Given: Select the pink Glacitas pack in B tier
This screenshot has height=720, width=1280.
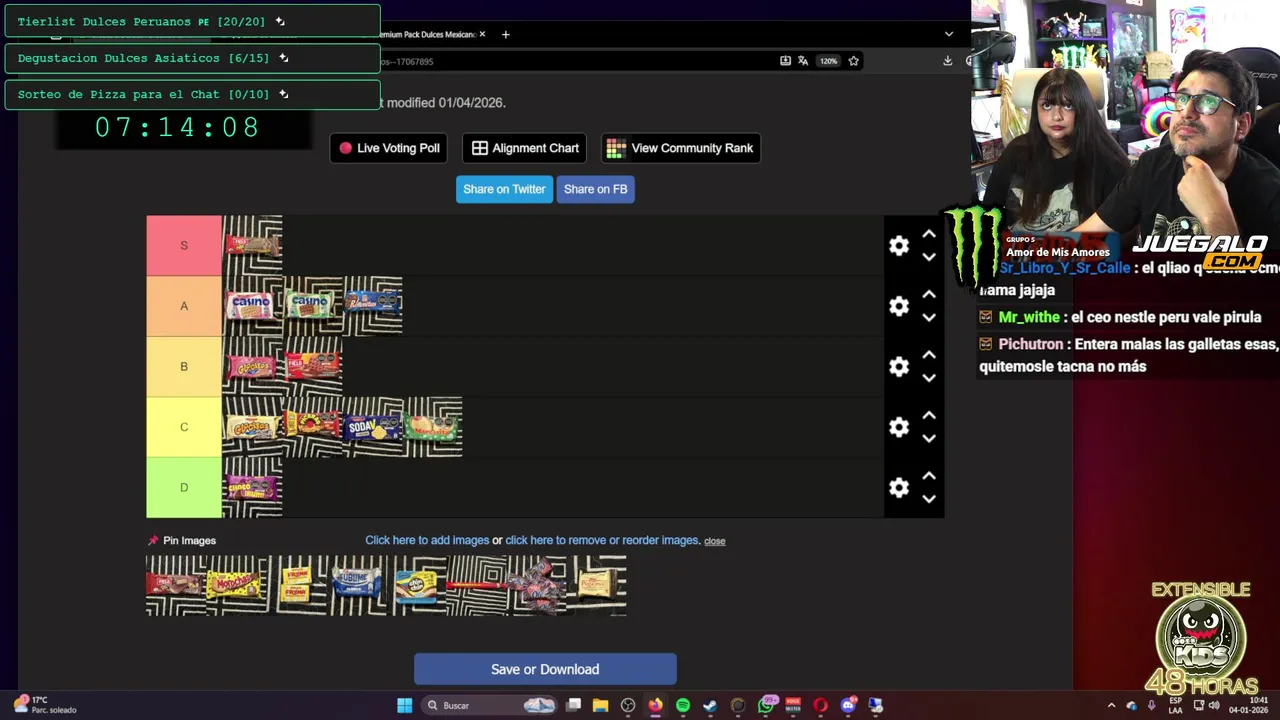Looking at the screenshot, I should tap(252, 366).
